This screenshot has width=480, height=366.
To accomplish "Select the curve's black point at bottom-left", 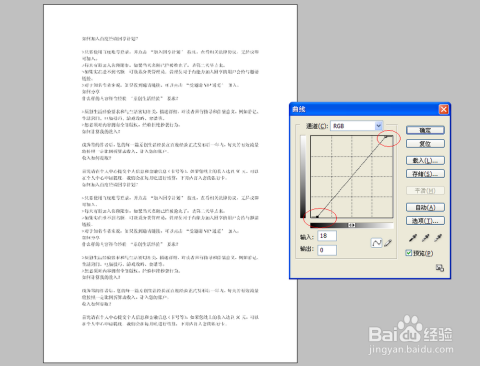I will tap(317, 217).
